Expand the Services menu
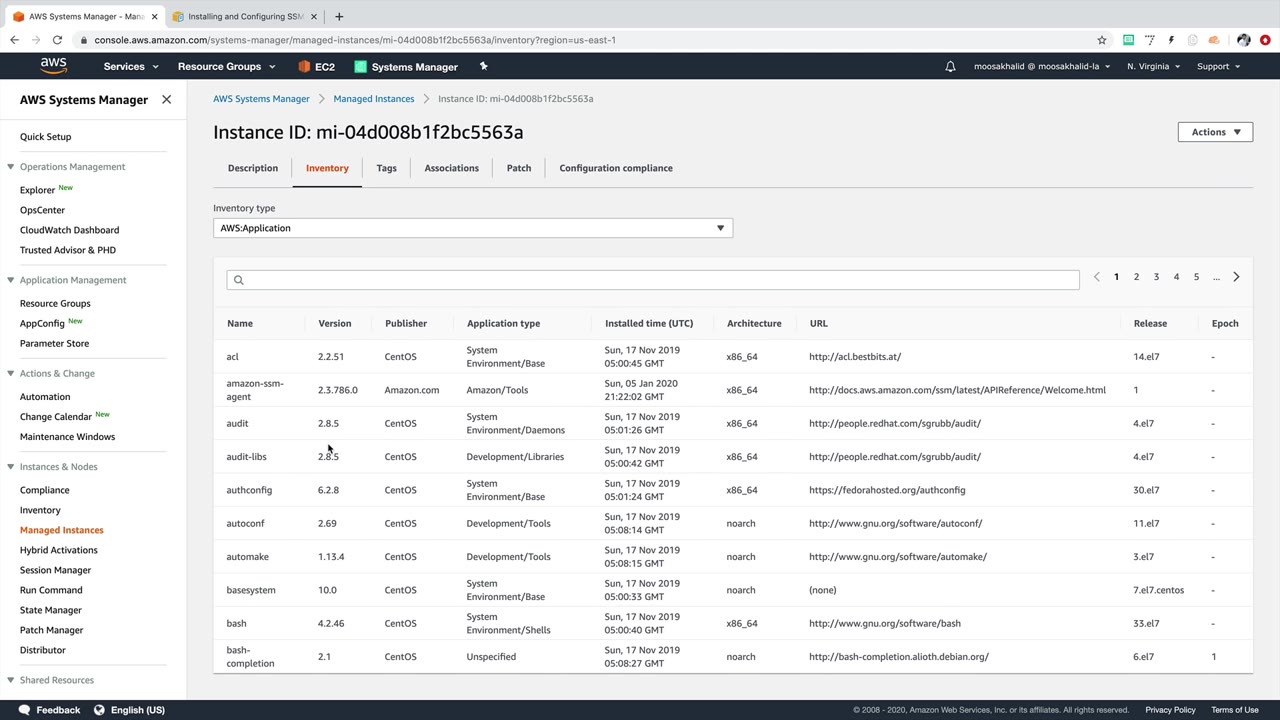 [x=131, y=67]
